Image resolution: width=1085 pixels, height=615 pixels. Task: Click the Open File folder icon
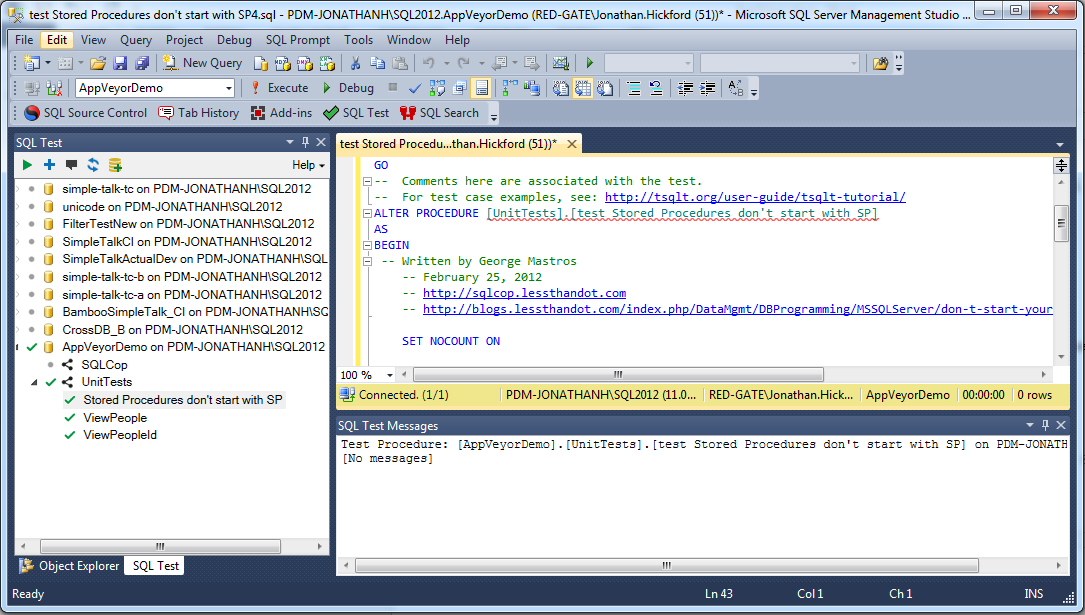point(98,64)
